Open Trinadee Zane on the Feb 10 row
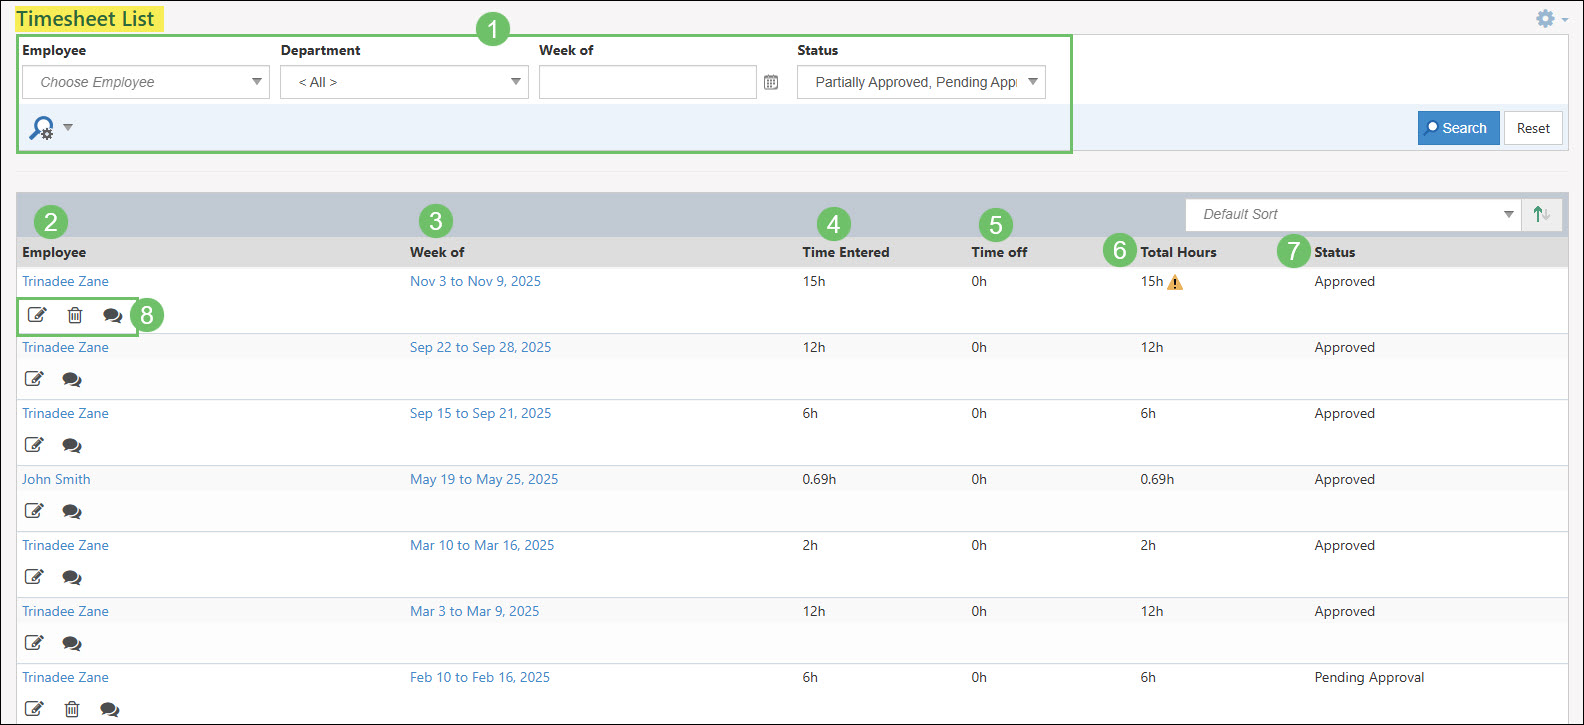The image size is (1584, 725). 65,677
